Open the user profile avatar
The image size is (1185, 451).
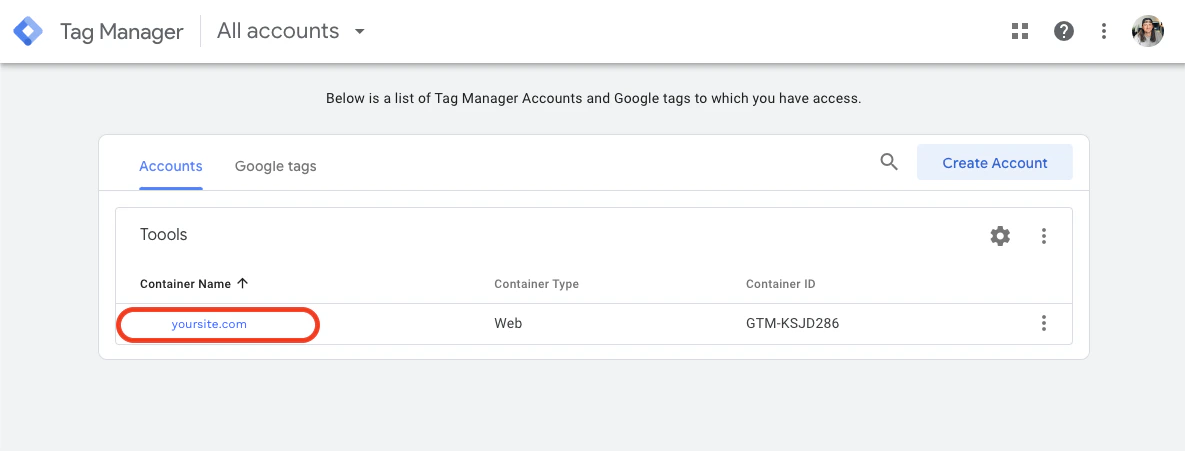[x=1147, y=31]
